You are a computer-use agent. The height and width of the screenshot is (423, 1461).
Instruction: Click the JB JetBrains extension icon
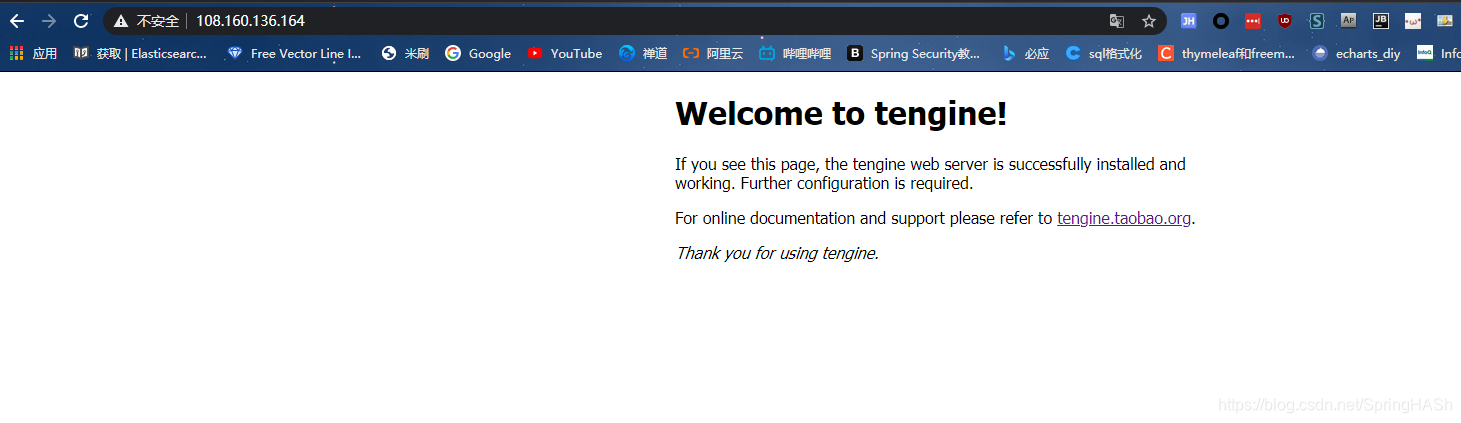(x=1381, y=21)
